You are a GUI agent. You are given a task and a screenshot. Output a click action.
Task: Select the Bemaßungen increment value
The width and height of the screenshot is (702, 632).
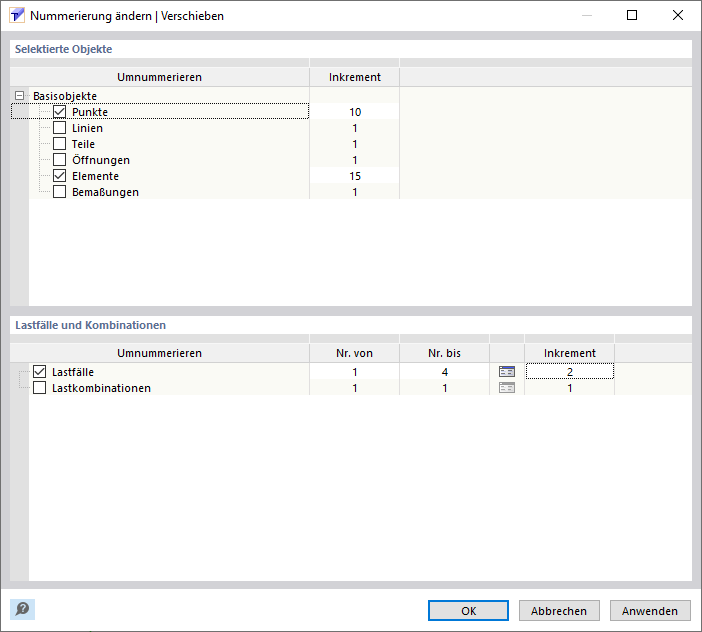pyautogui.click(x=355, y=192)
